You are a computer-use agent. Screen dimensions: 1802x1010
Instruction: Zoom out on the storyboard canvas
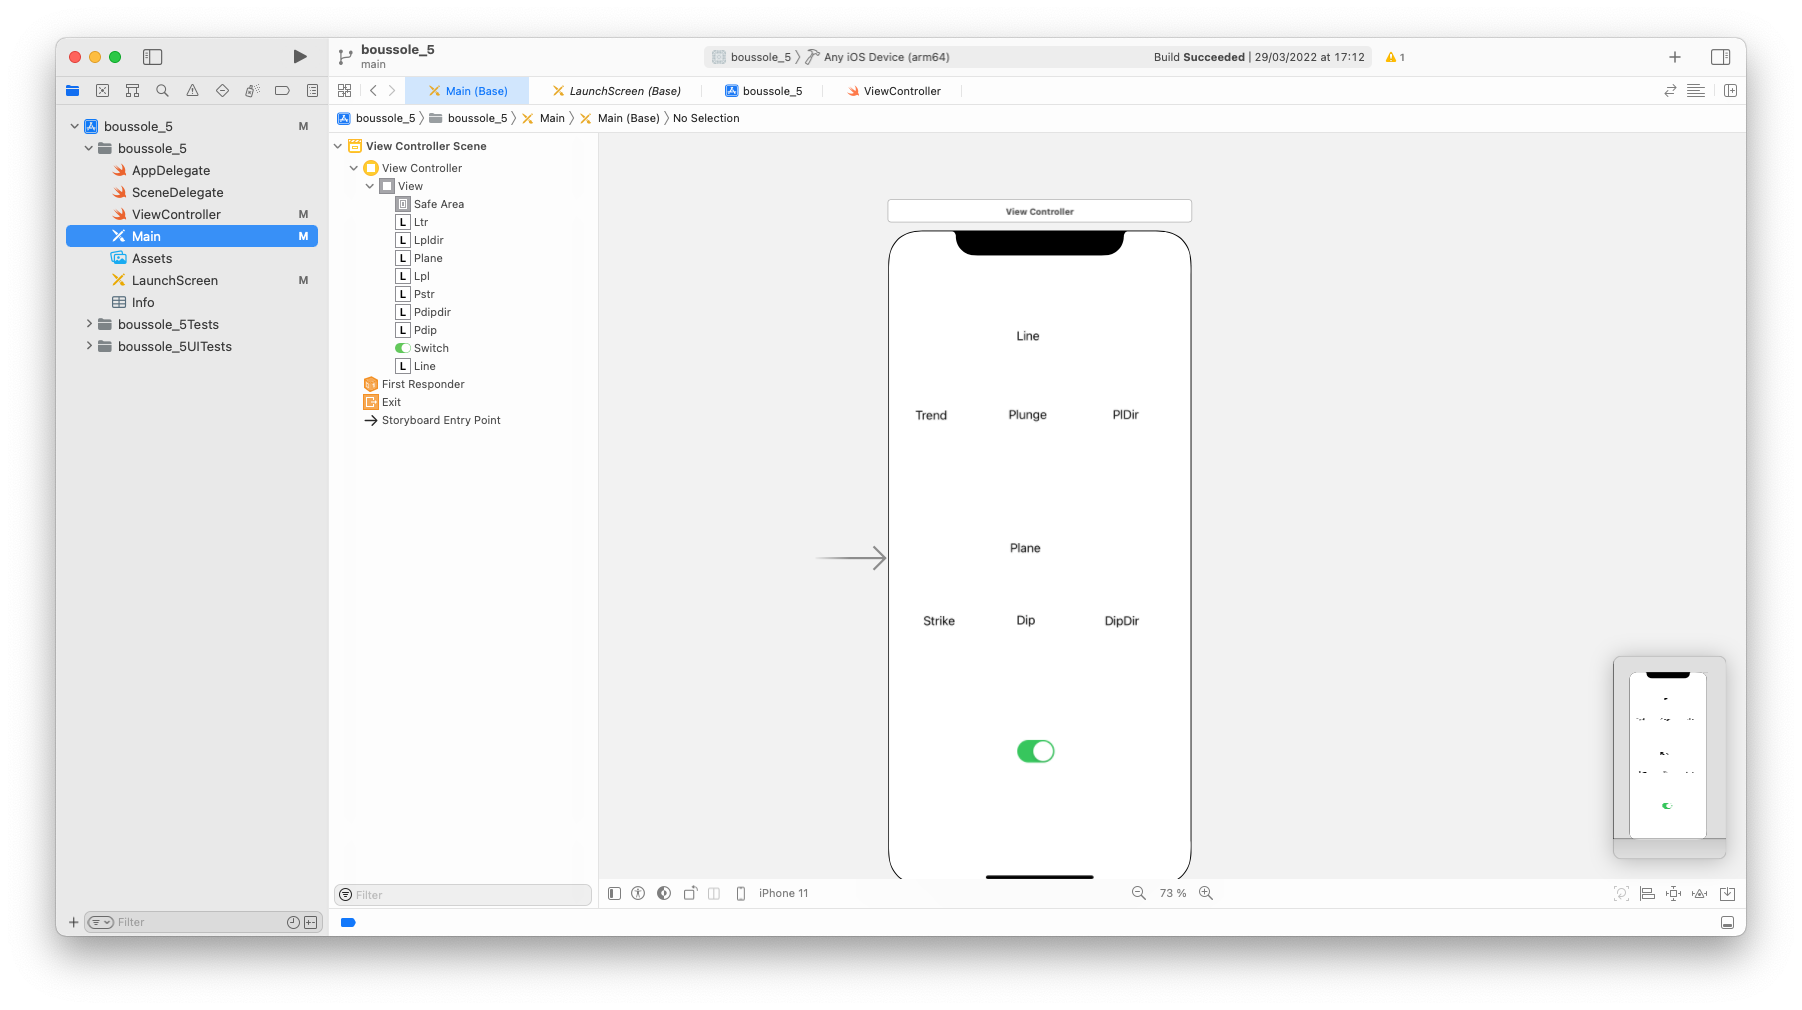(1138, 893)
